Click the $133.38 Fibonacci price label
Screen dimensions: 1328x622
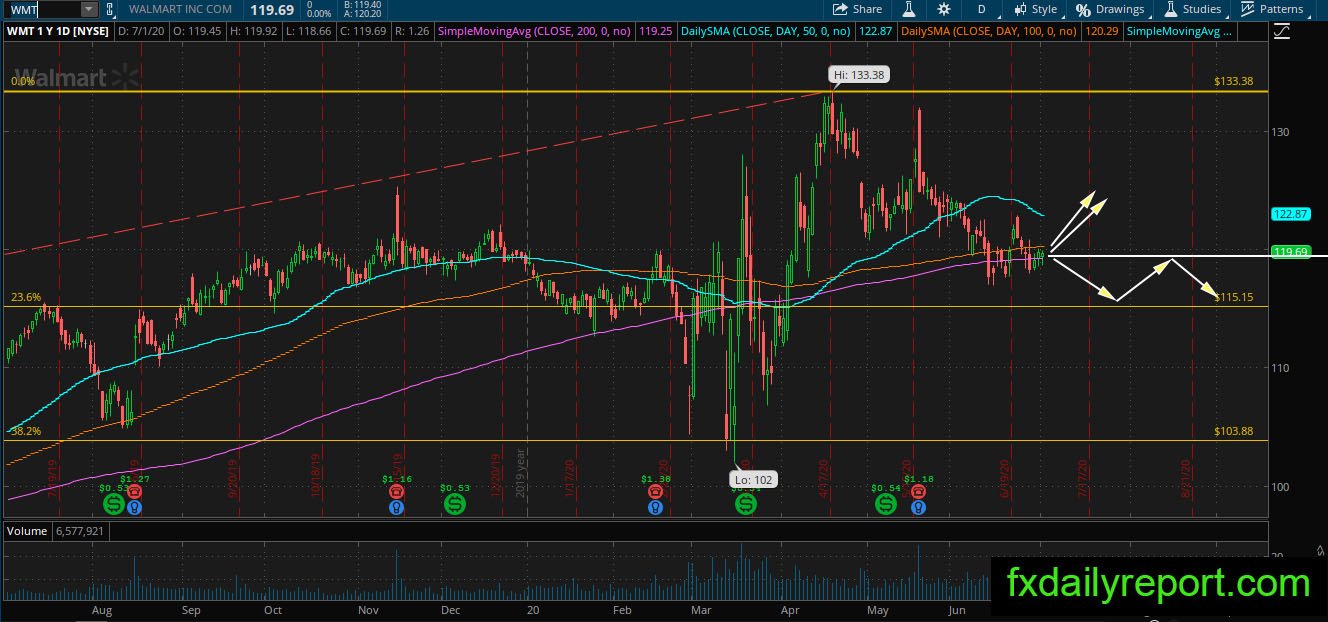(1233, 82)
